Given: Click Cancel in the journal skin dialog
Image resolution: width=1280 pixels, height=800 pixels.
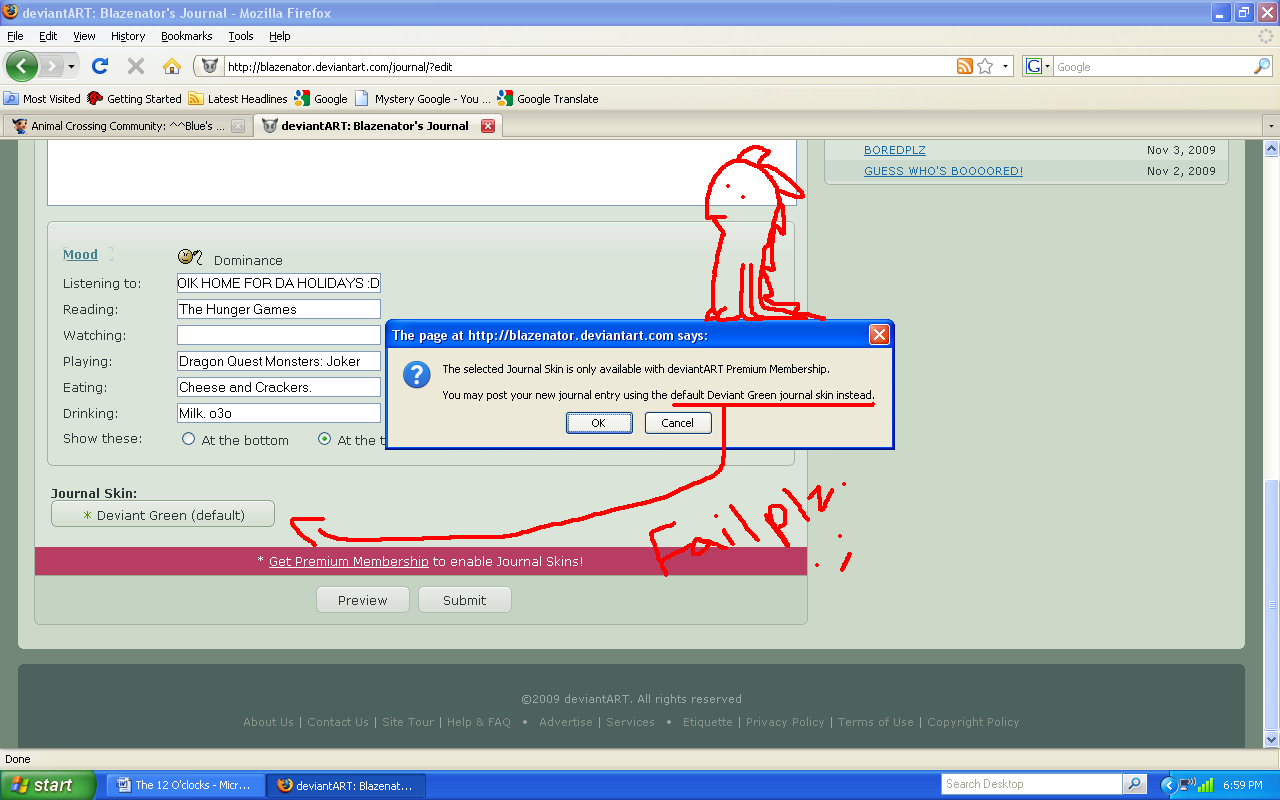Looking at the screenshot, I should (677, 423).
